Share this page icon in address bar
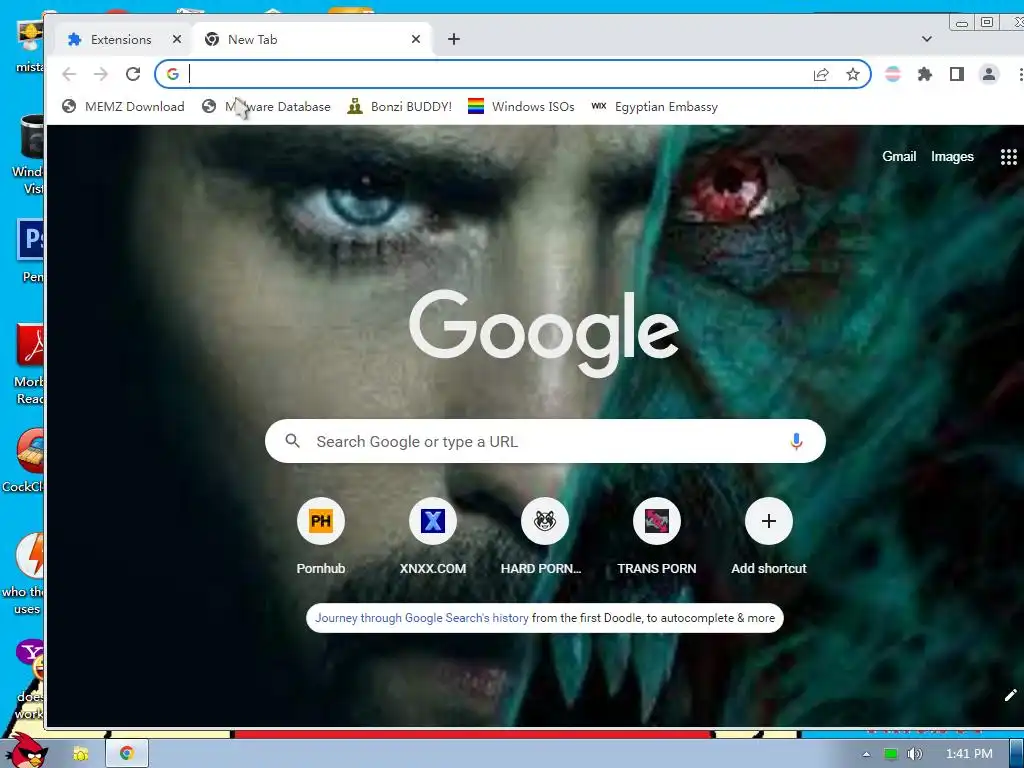1024x768 pixels. point(821,74)
